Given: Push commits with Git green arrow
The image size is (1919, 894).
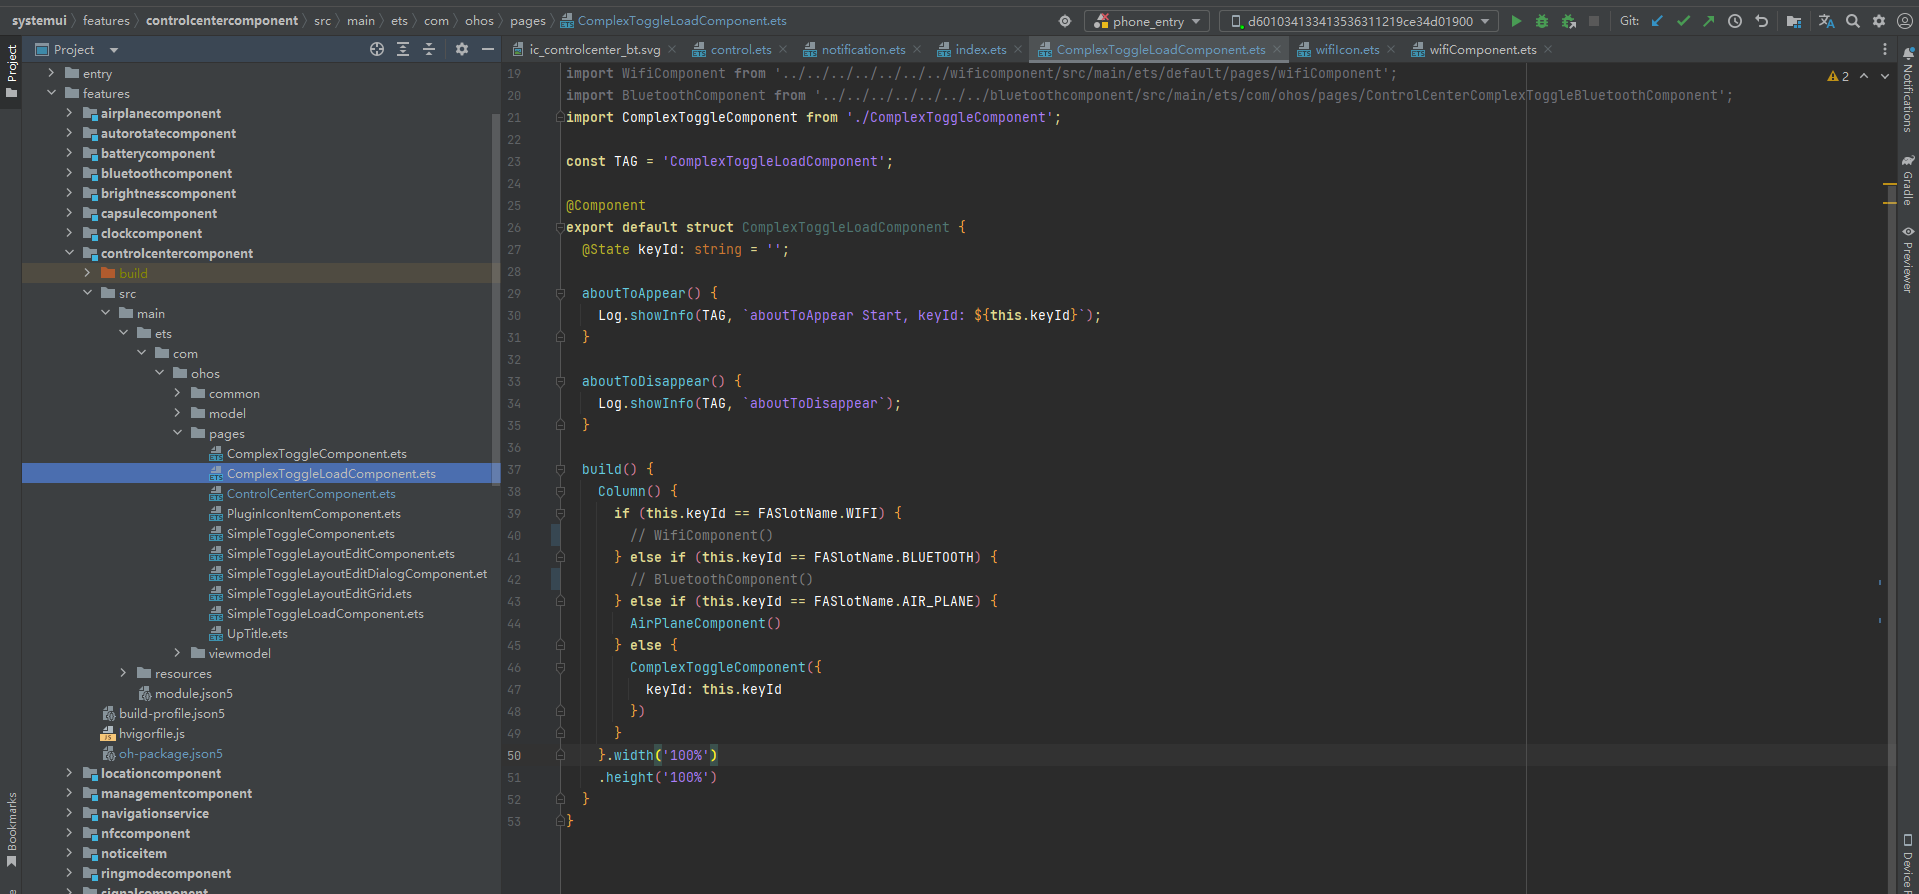Looking at the screenshot, I should coord(1709,21).
